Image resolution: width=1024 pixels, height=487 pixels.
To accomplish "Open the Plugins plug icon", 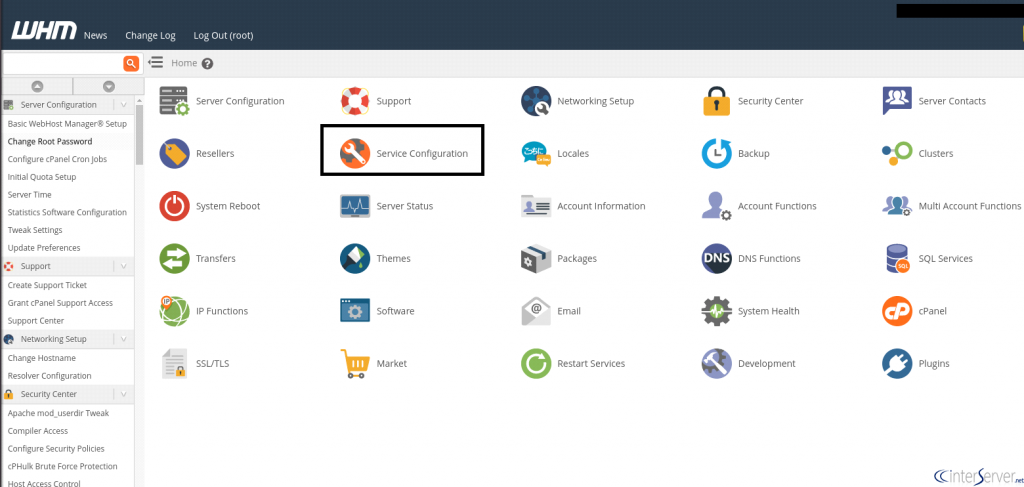I will [897, 364].
